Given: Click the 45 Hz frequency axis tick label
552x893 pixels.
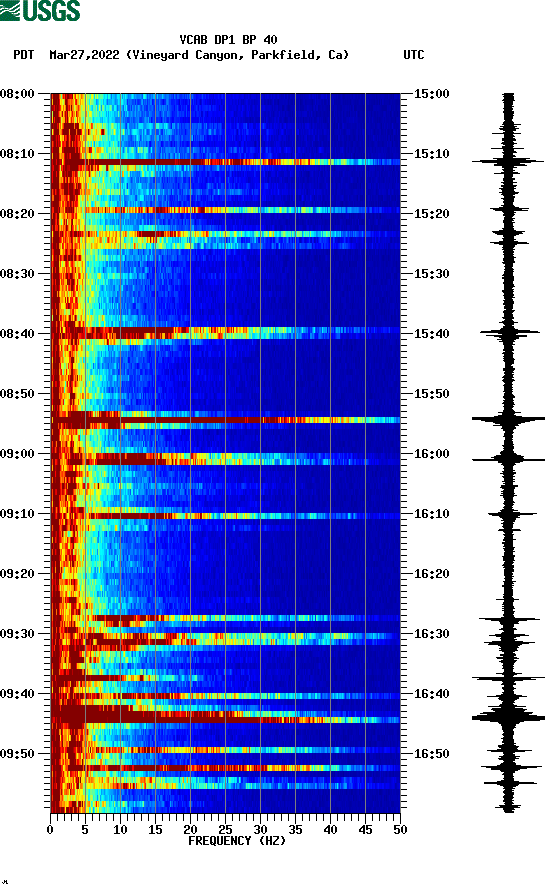Looking at the screenshot, I should [365, 830].
